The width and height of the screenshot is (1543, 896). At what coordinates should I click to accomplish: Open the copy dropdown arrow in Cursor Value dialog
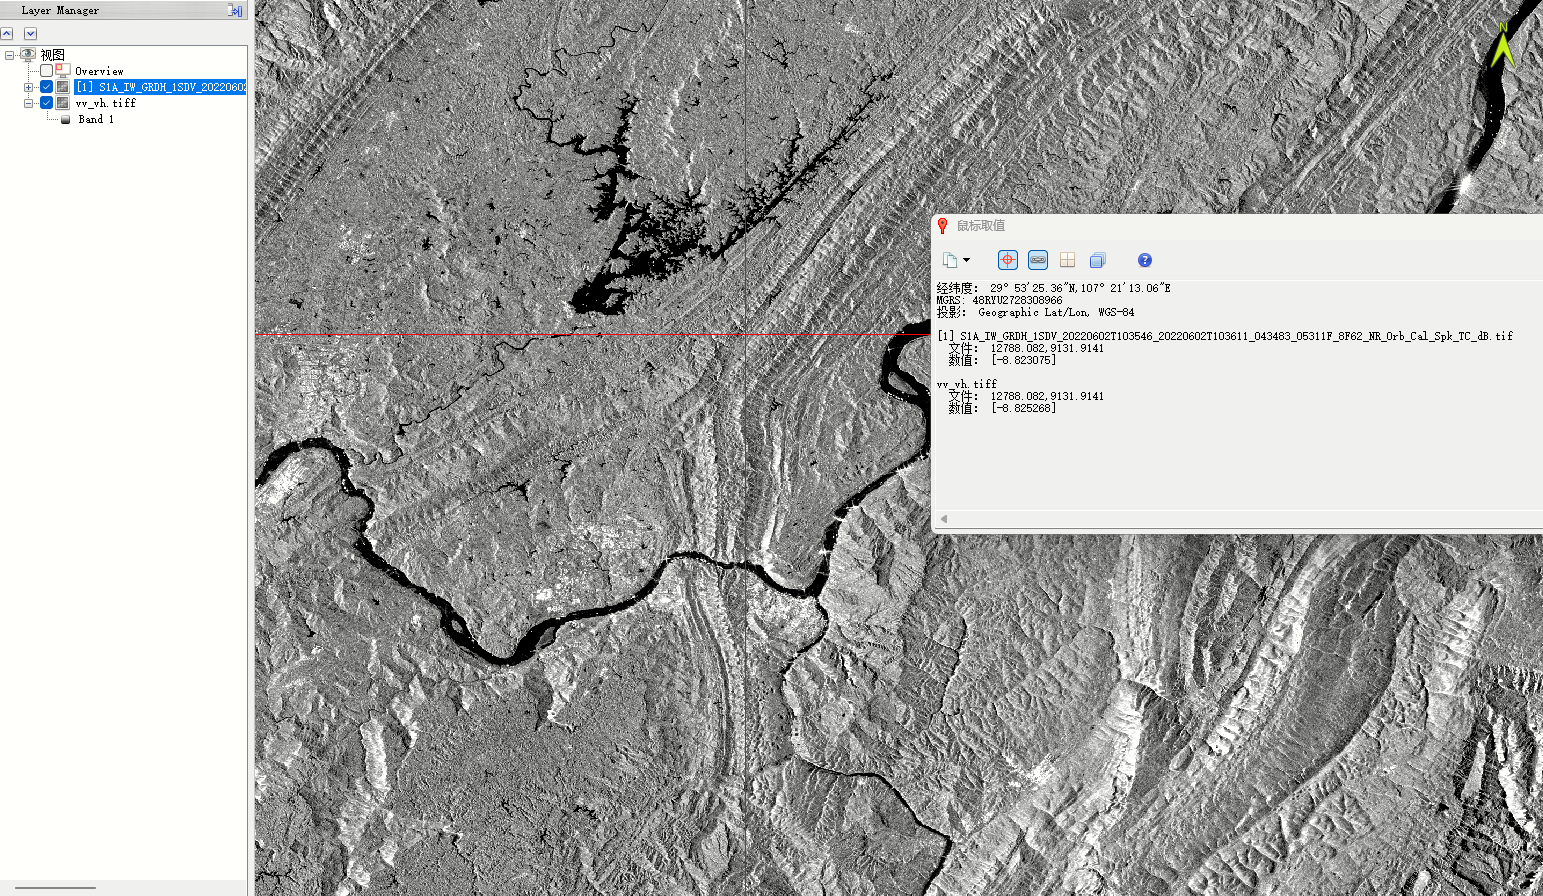966,259
